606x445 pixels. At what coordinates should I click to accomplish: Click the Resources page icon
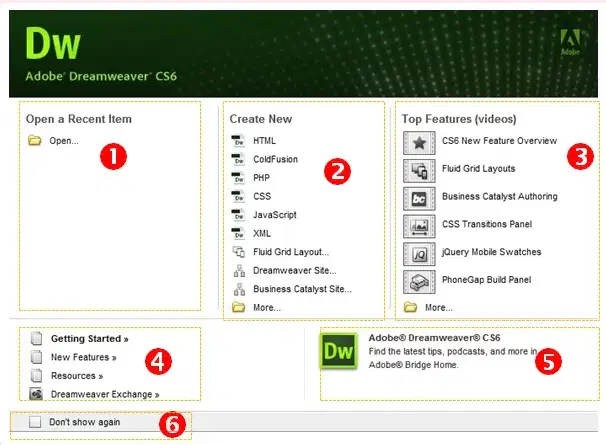[x=36, y=375]
